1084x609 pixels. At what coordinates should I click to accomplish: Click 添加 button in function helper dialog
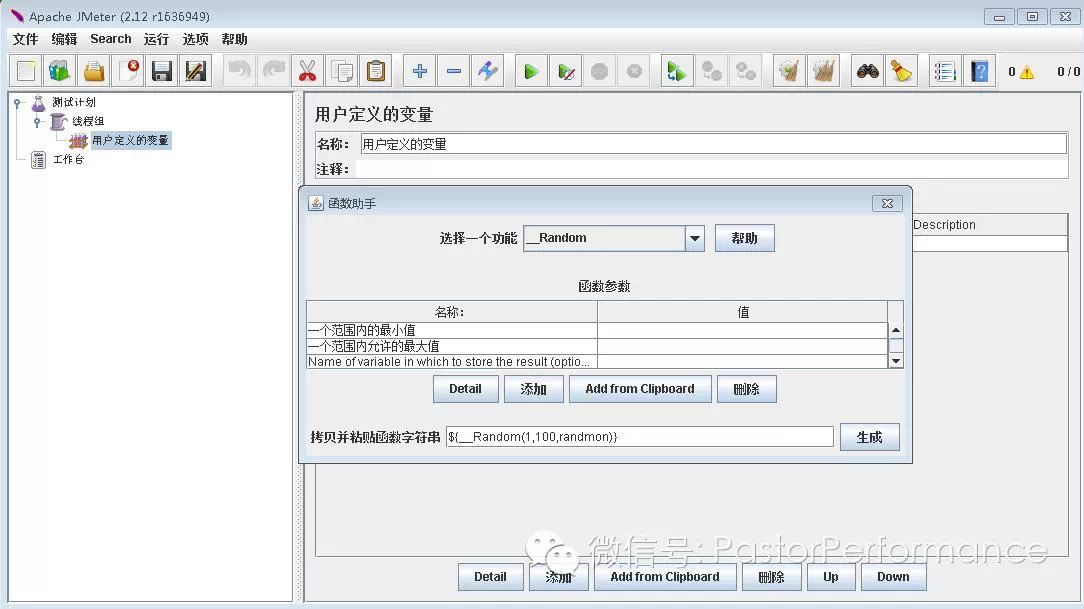[534, 389]
